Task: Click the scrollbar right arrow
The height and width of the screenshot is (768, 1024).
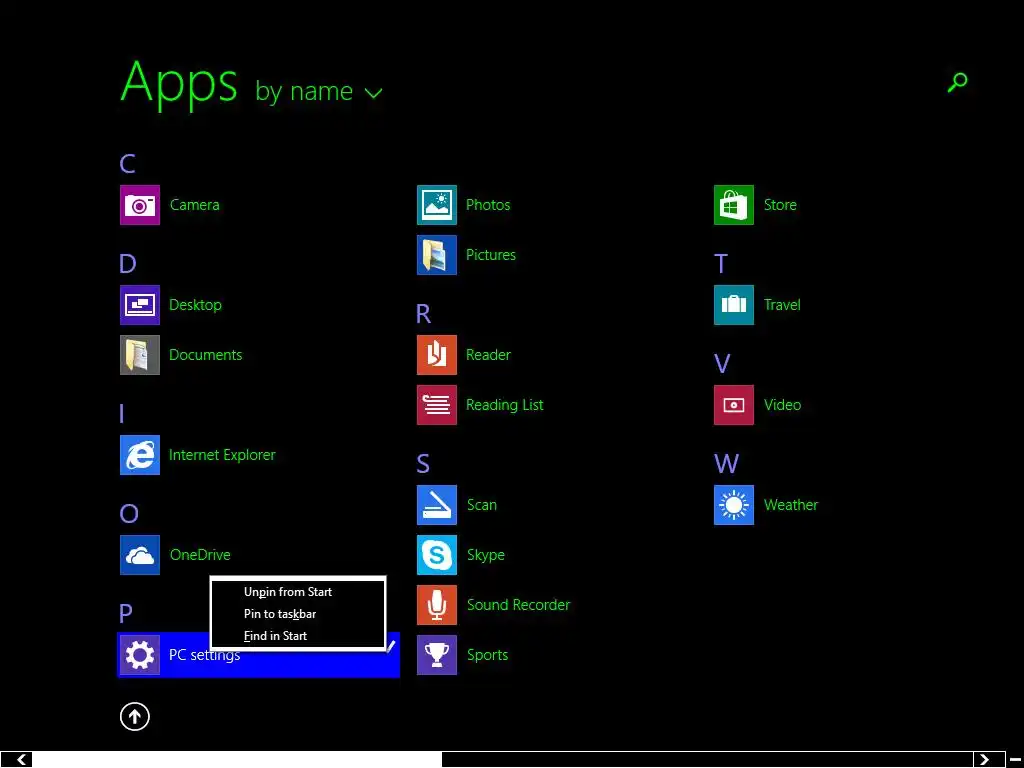Action: click(985, 760)
